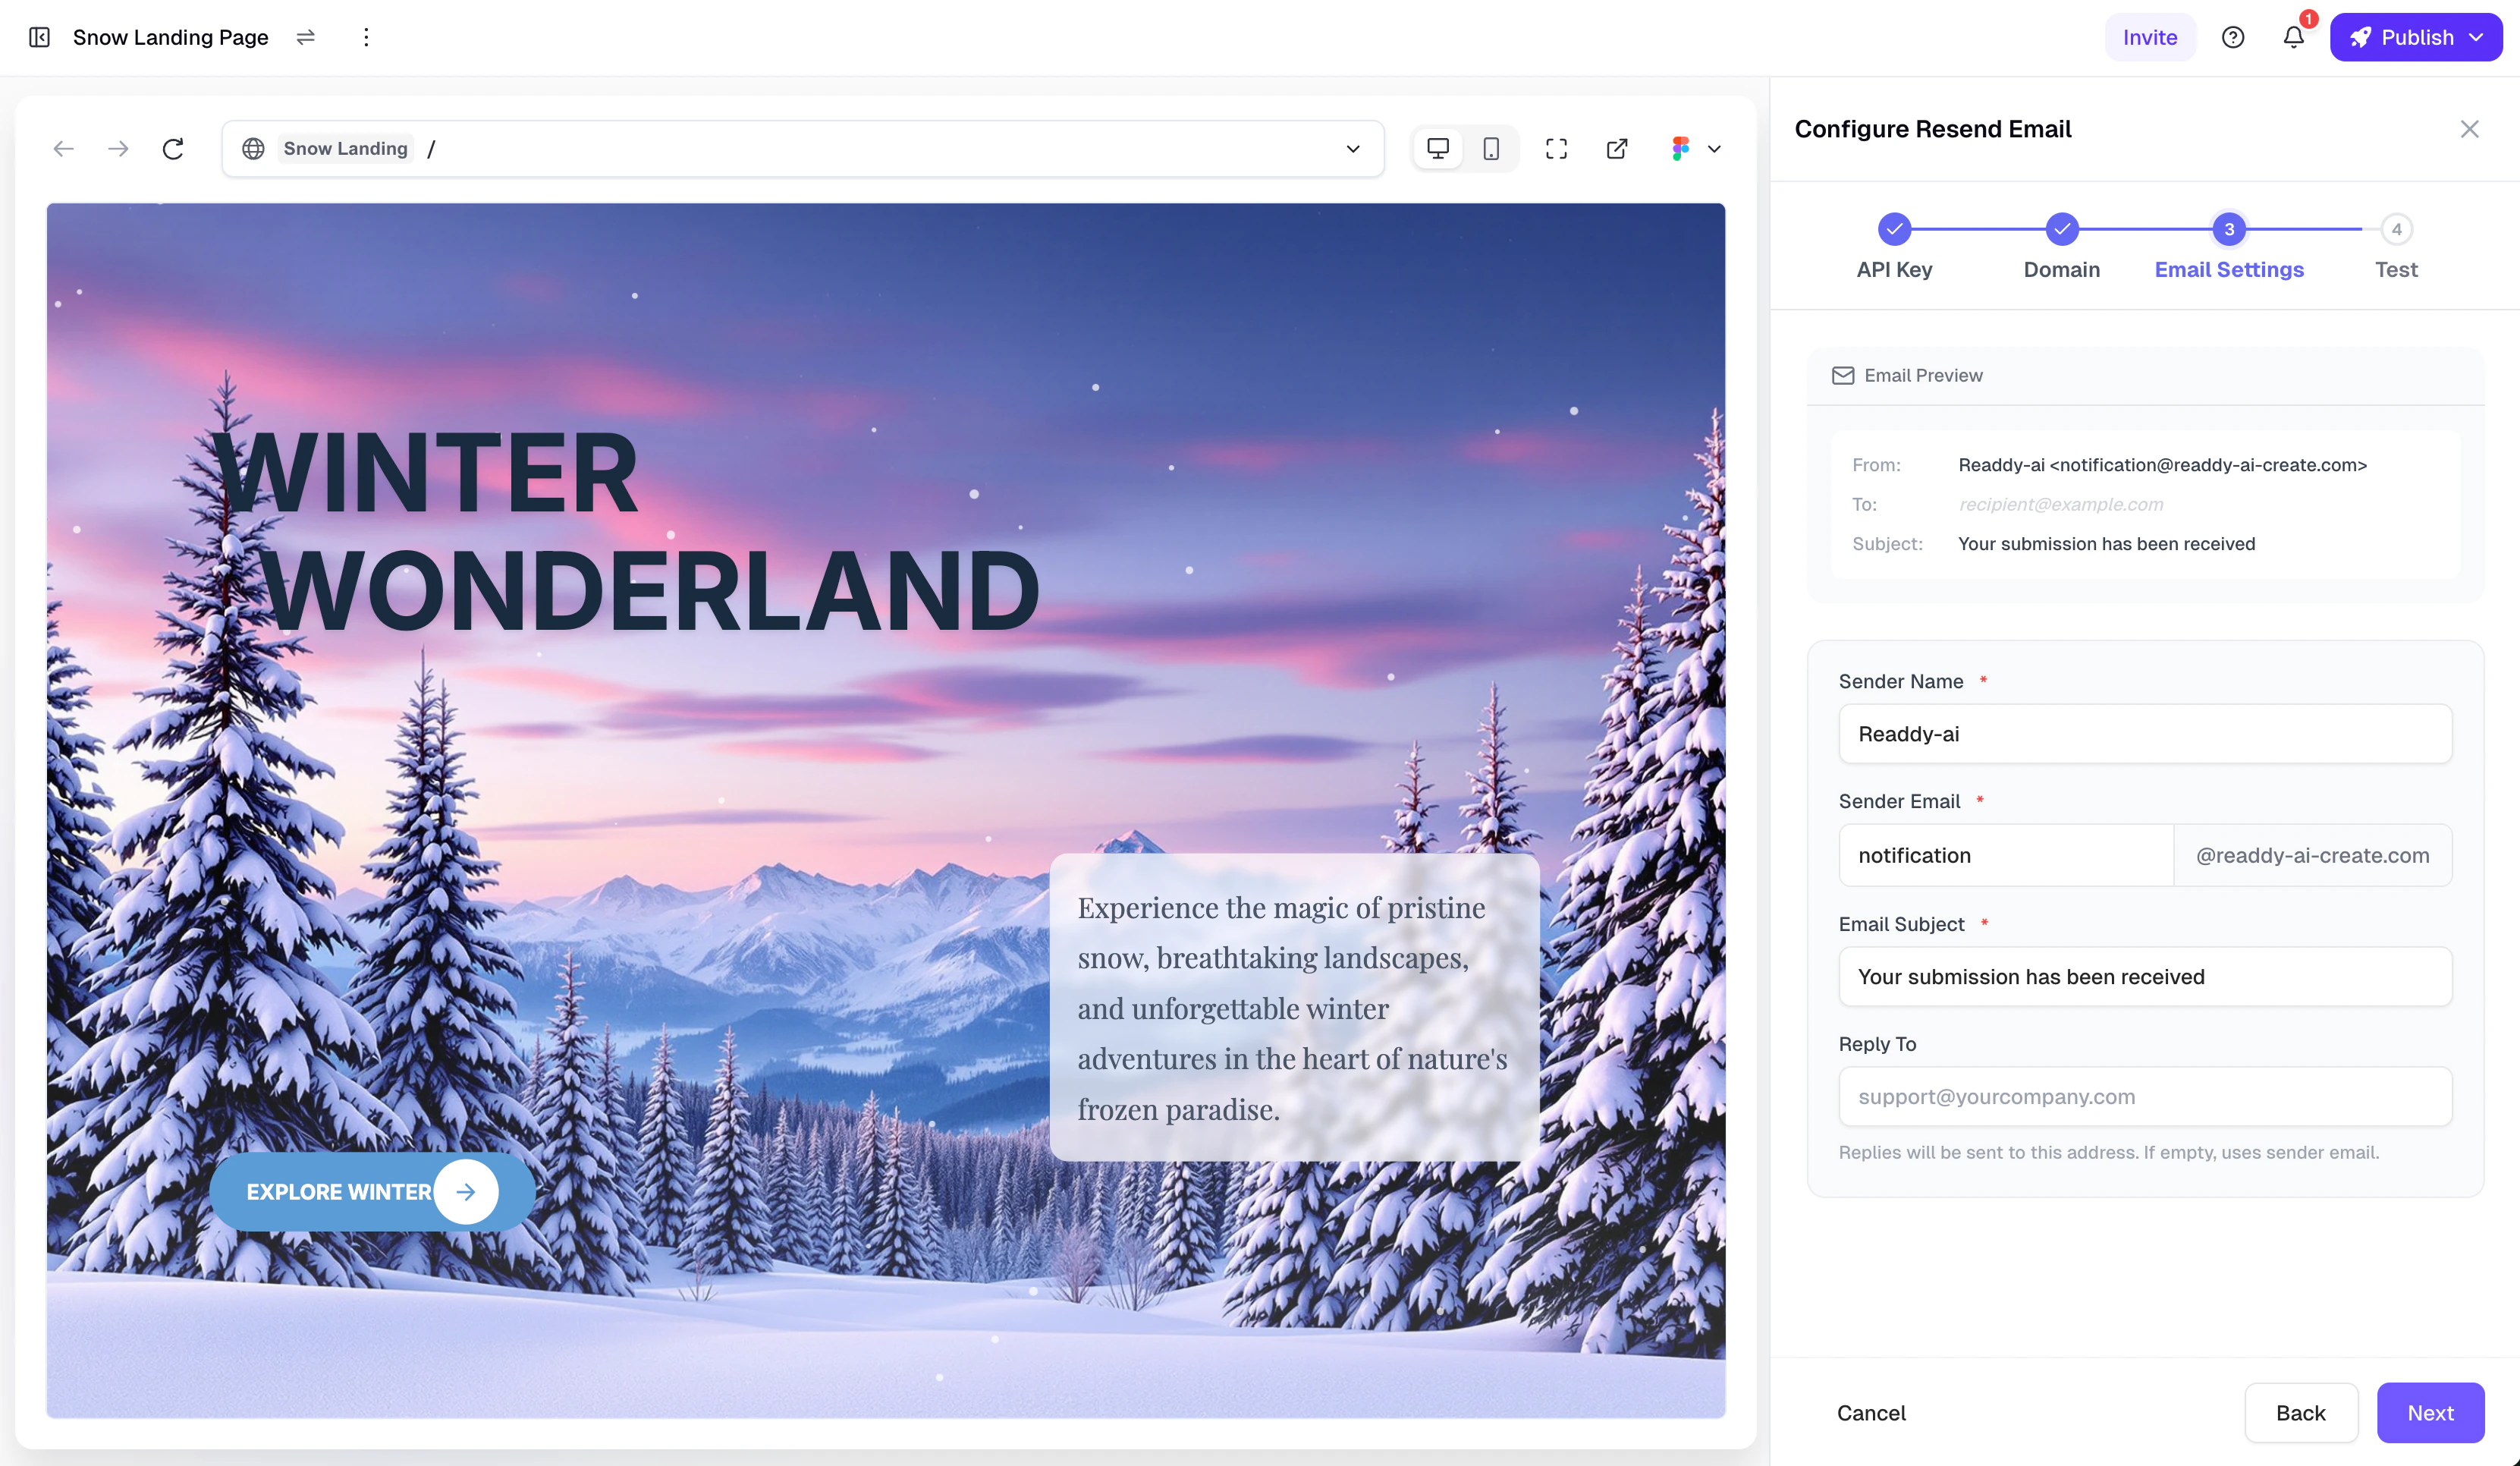Switch the preview to desktop view
The height and width of the screenshot is (1466, 2520).
tap(1438, 148)
